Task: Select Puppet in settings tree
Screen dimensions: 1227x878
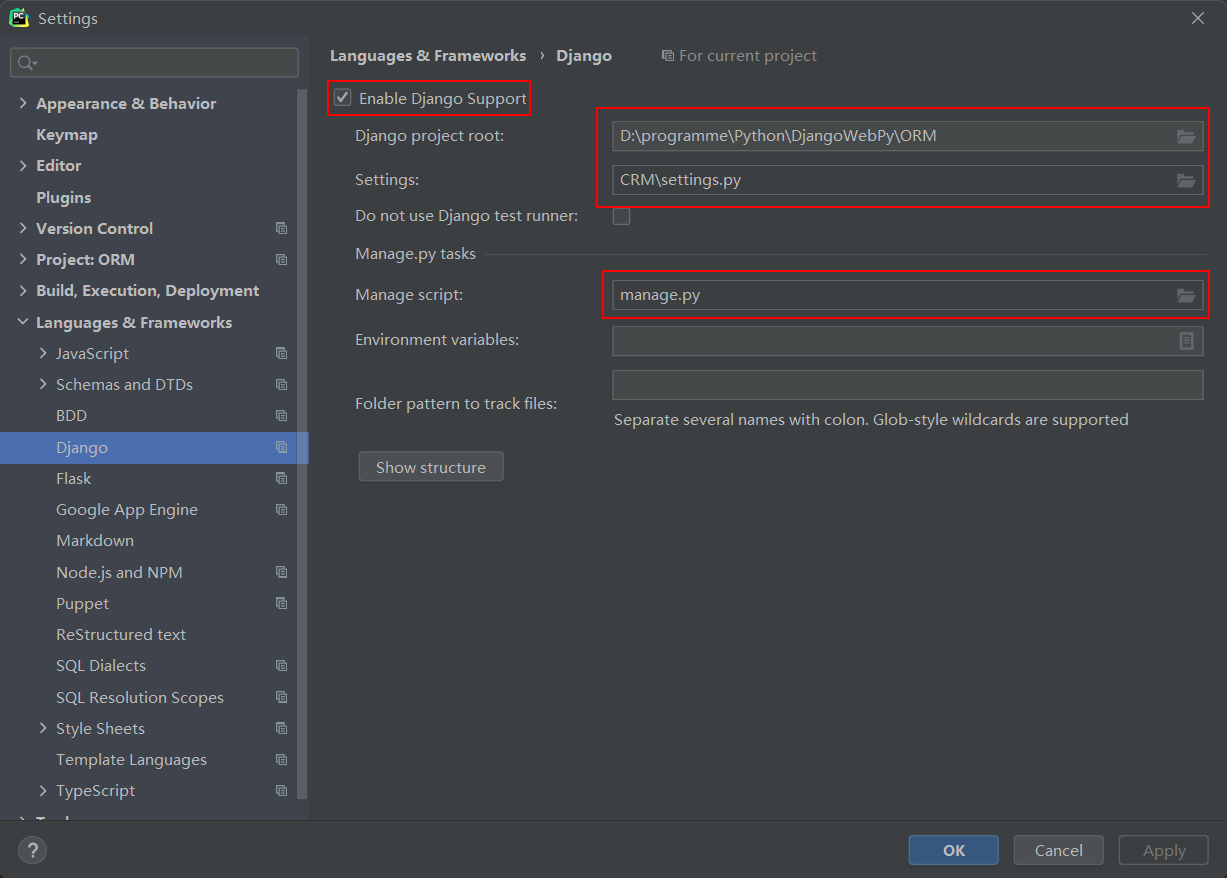Action: [82, 604]
